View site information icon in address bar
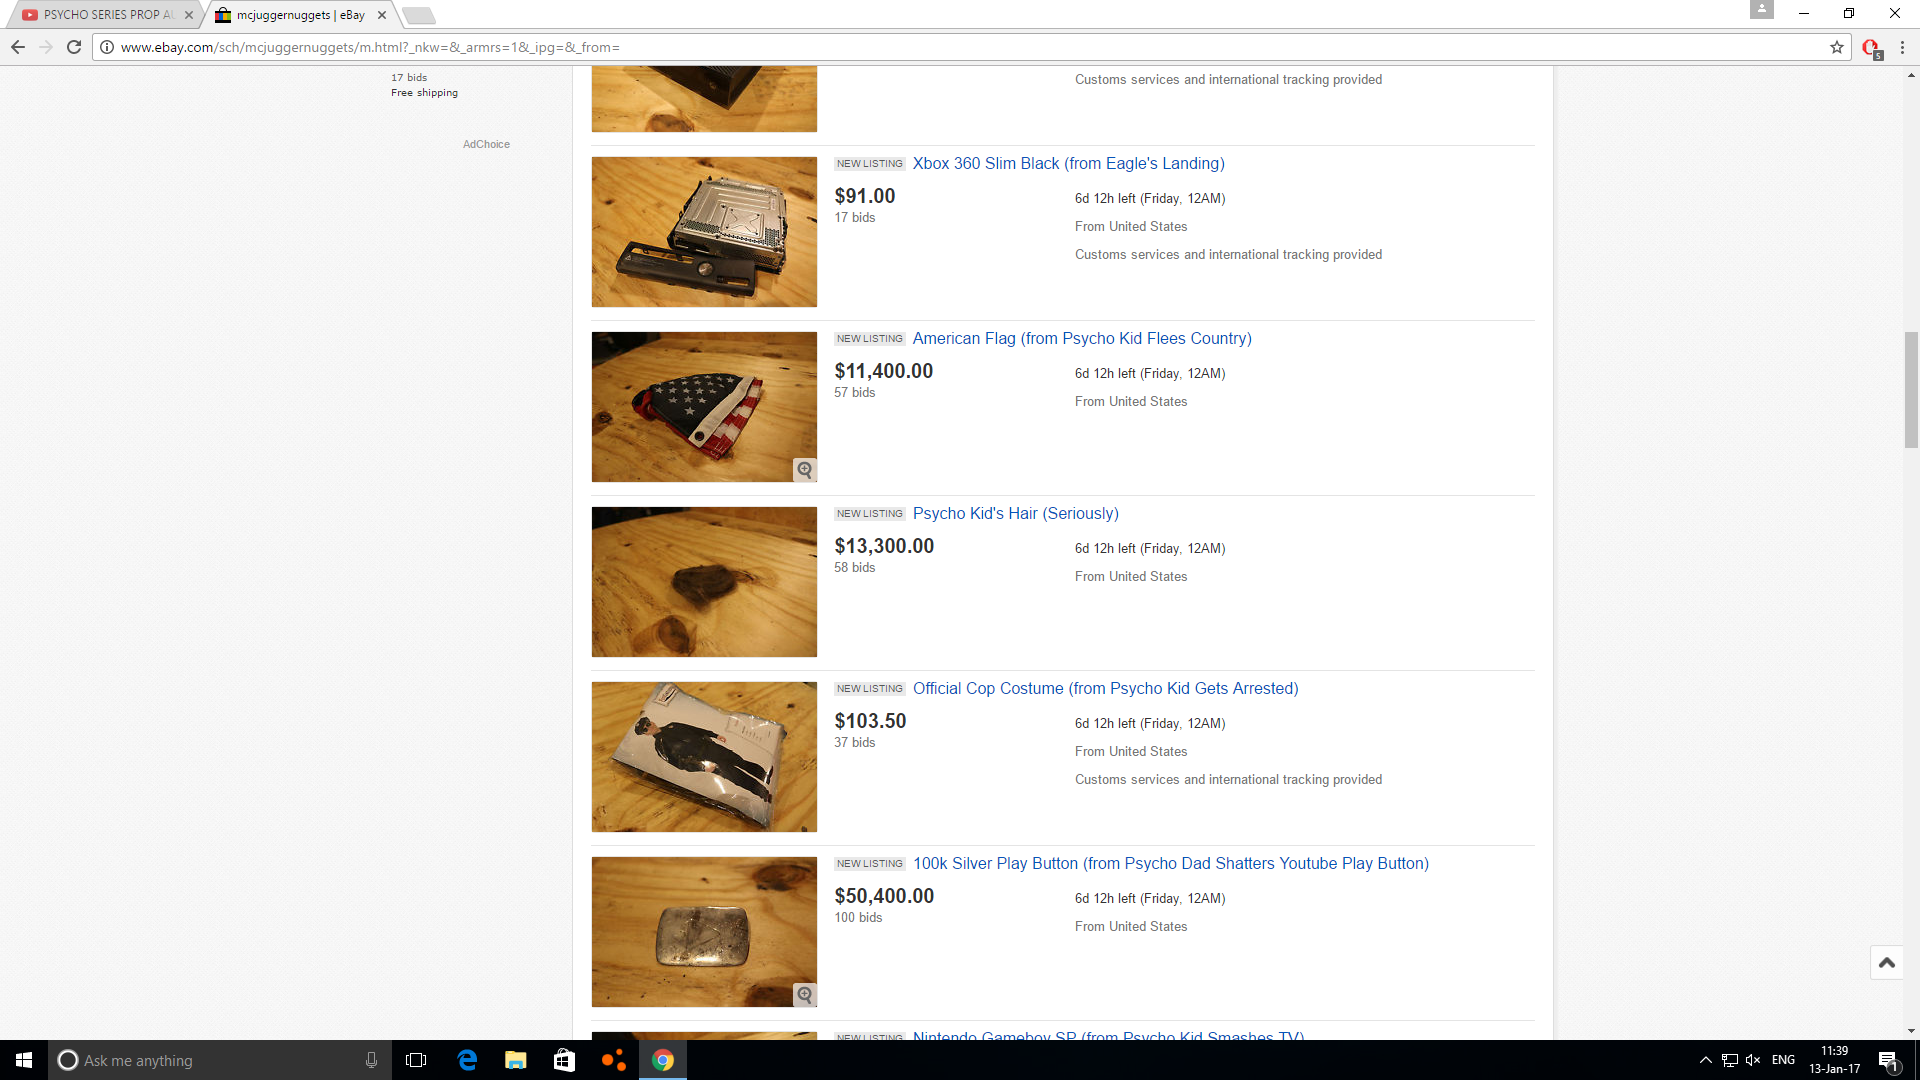 107,47
